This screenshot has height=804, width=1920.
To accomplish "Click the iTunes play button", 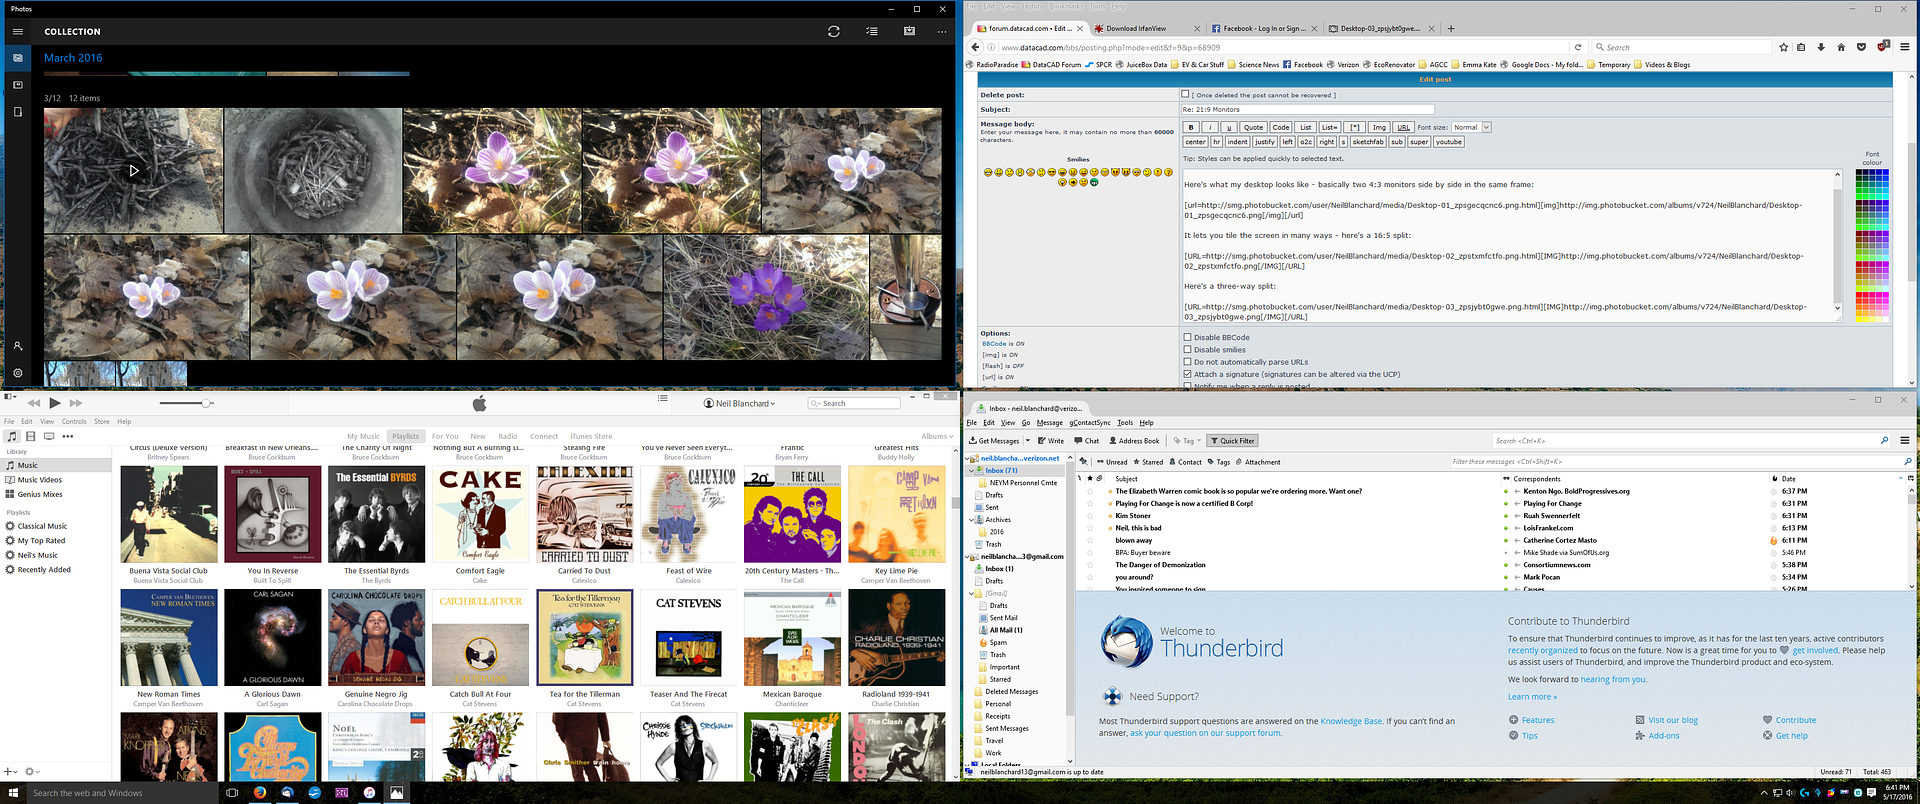I will pyautogui.click(x=55, y=403).
